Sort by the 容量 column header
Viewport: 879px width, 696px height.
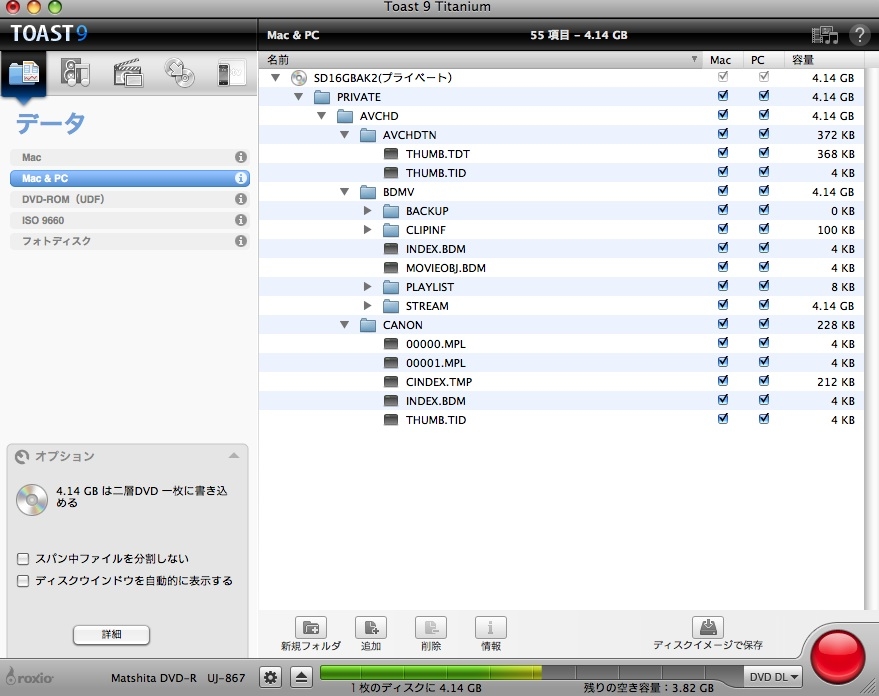click(x=824, y=59)
